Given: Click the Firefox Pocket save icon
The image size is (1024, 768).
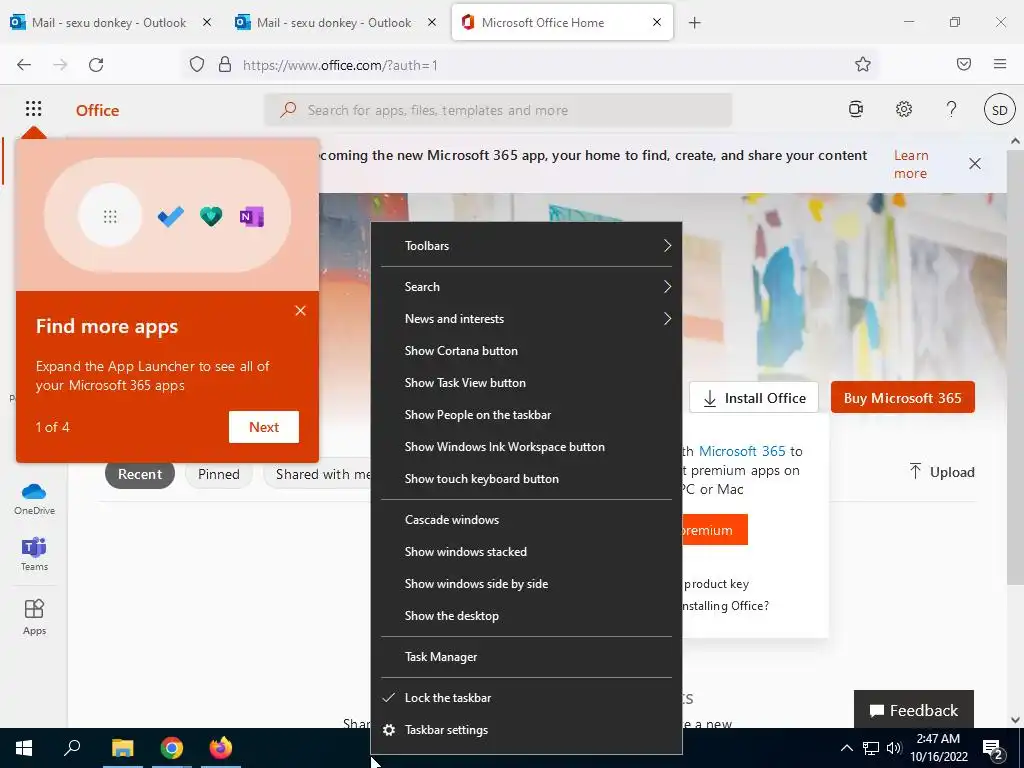Looking at the screenshot, I should pyautogui.click(x=963, y=64).
